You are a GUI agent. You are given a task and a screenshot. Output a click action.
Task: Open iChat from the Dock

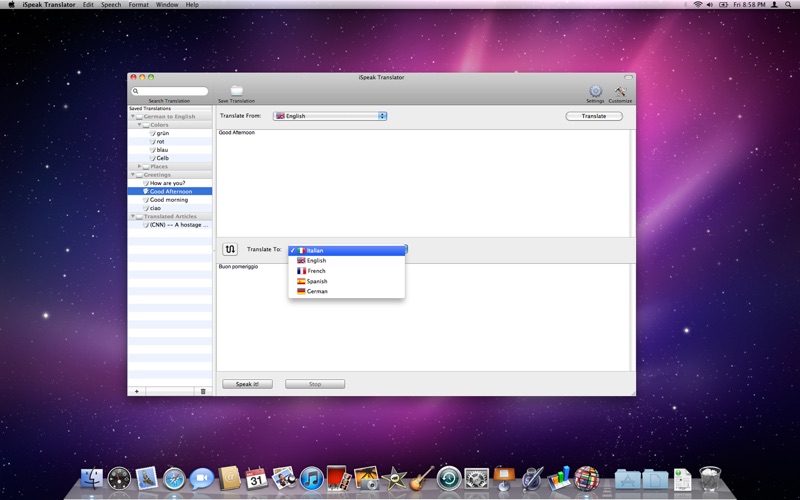tap(202, 479)
